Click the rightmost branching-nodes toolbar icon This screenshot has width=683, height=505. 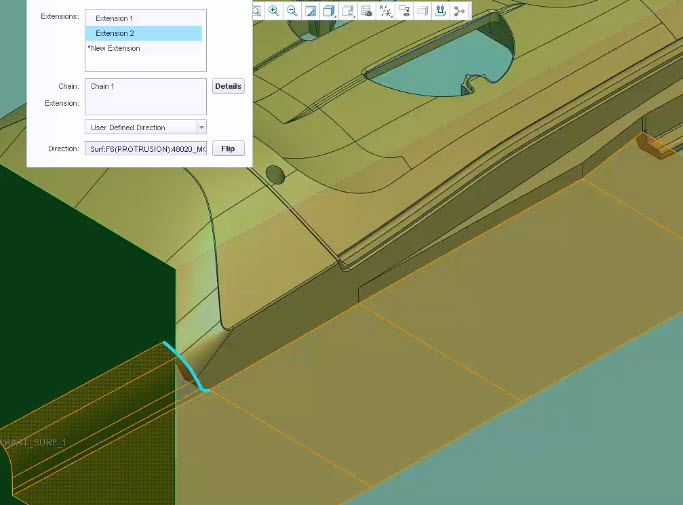459,10
